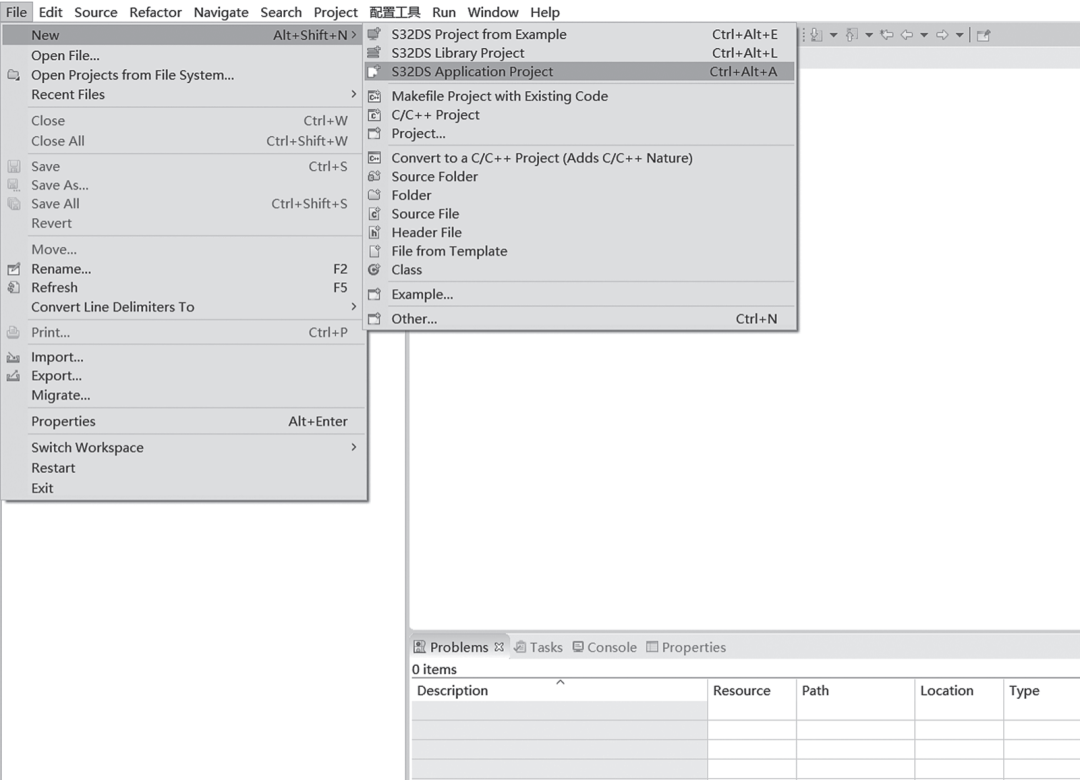Click the Last Edit Location icon

(887, 35)
